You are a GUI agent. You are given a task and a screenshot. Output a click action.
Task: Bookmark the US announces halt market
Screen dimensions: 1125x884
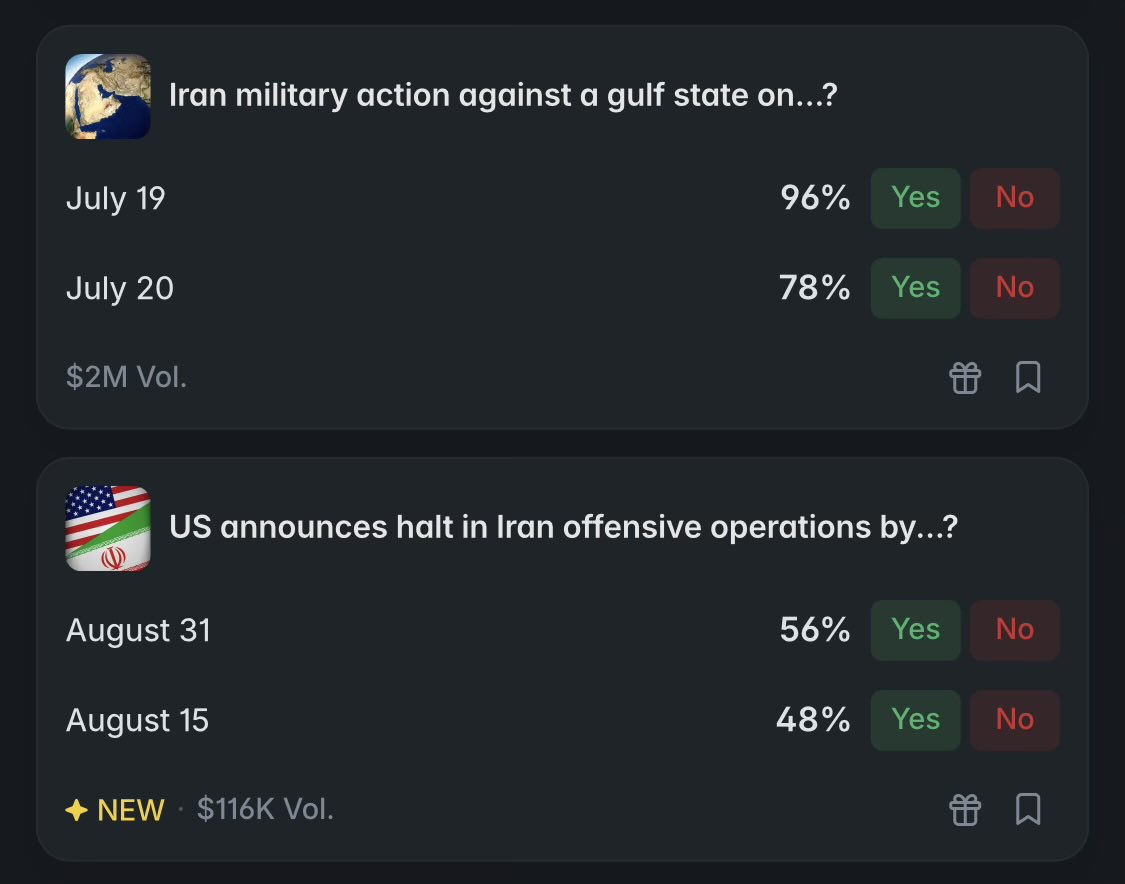pos(1028,809)
